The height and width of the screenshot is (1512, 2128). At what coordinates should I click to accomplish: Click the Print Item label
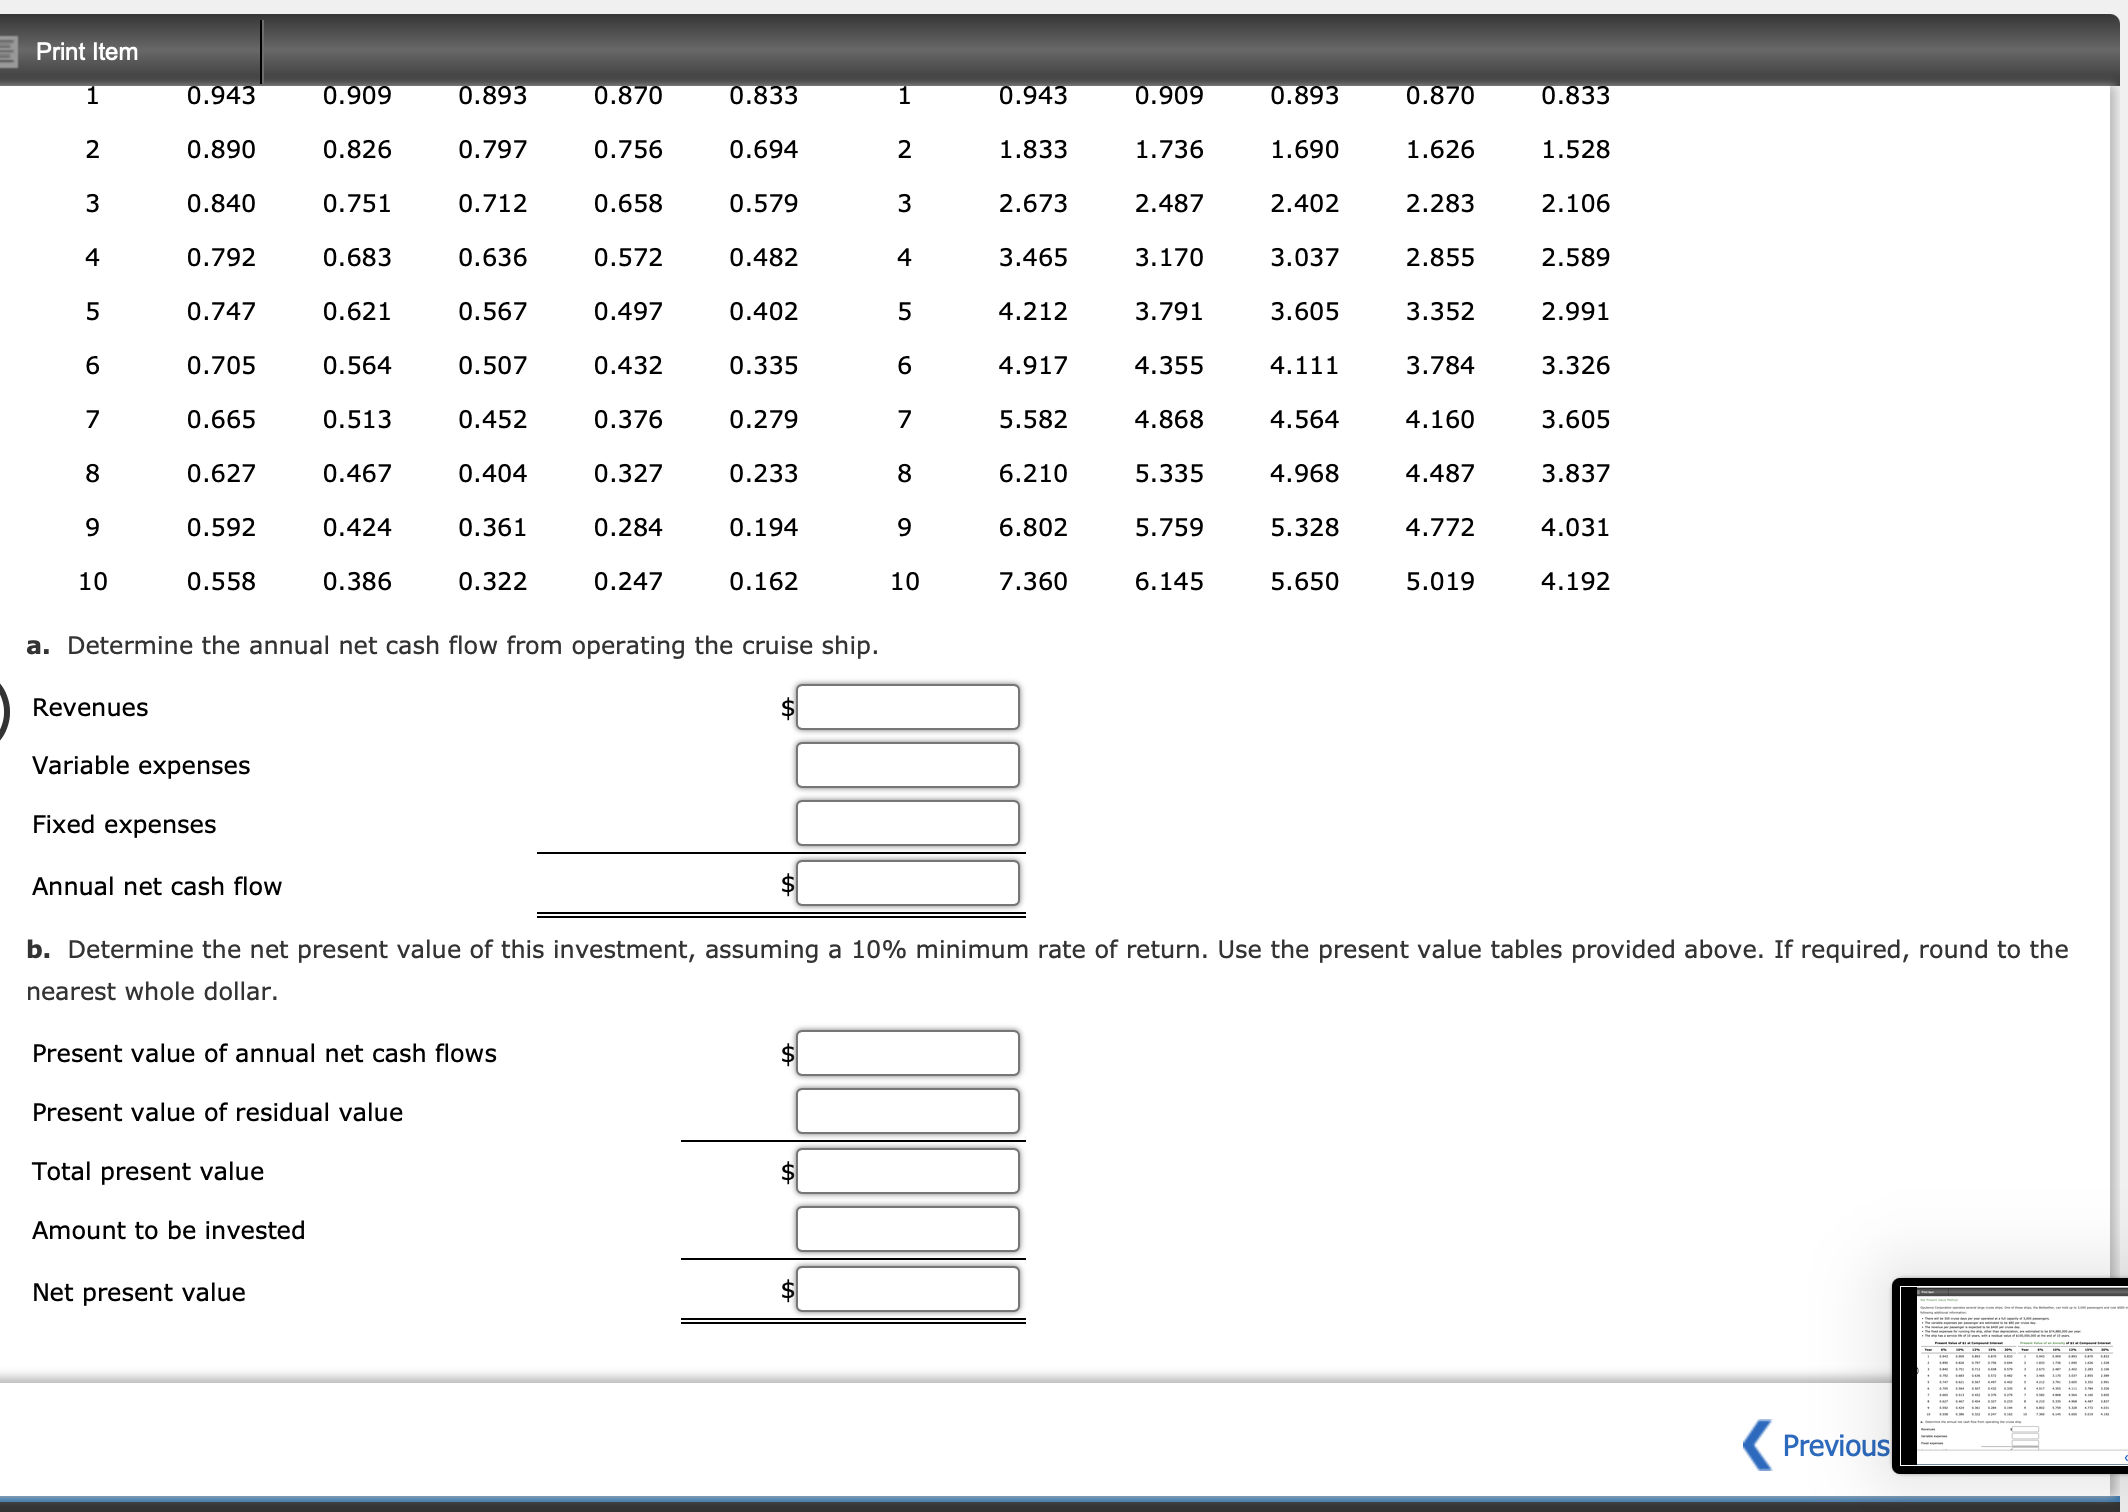click(87, 52)
